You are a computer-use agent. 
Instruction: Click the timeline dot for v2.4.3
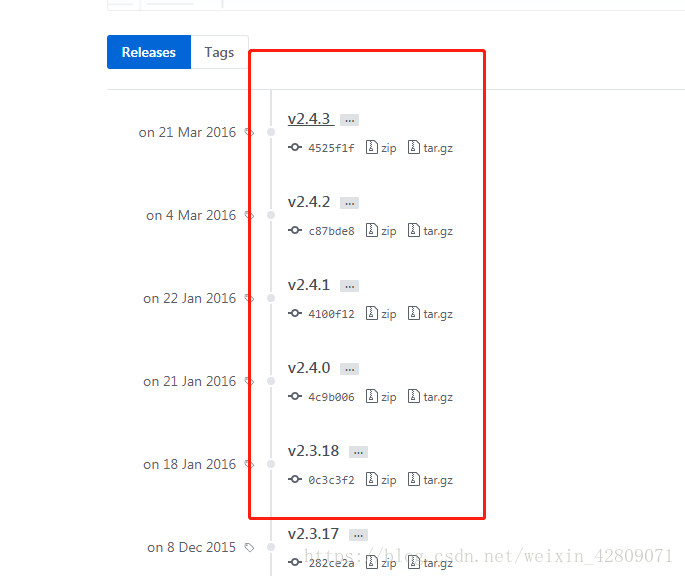271,132
